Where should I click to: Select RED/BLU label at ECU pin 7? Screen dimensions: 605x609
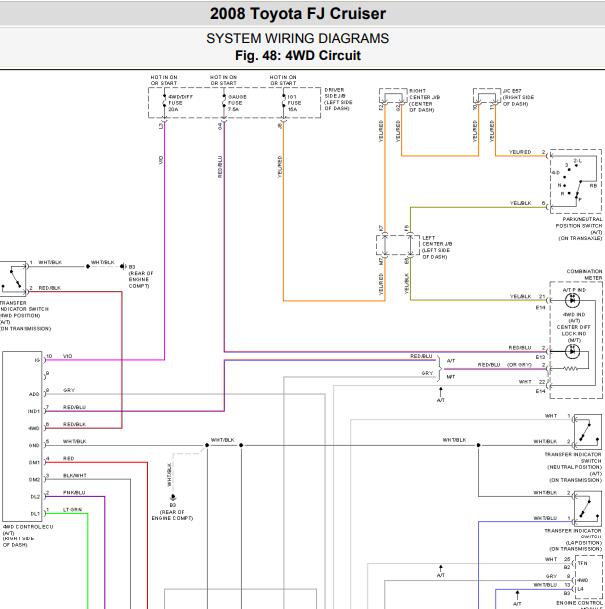point(74,407)
